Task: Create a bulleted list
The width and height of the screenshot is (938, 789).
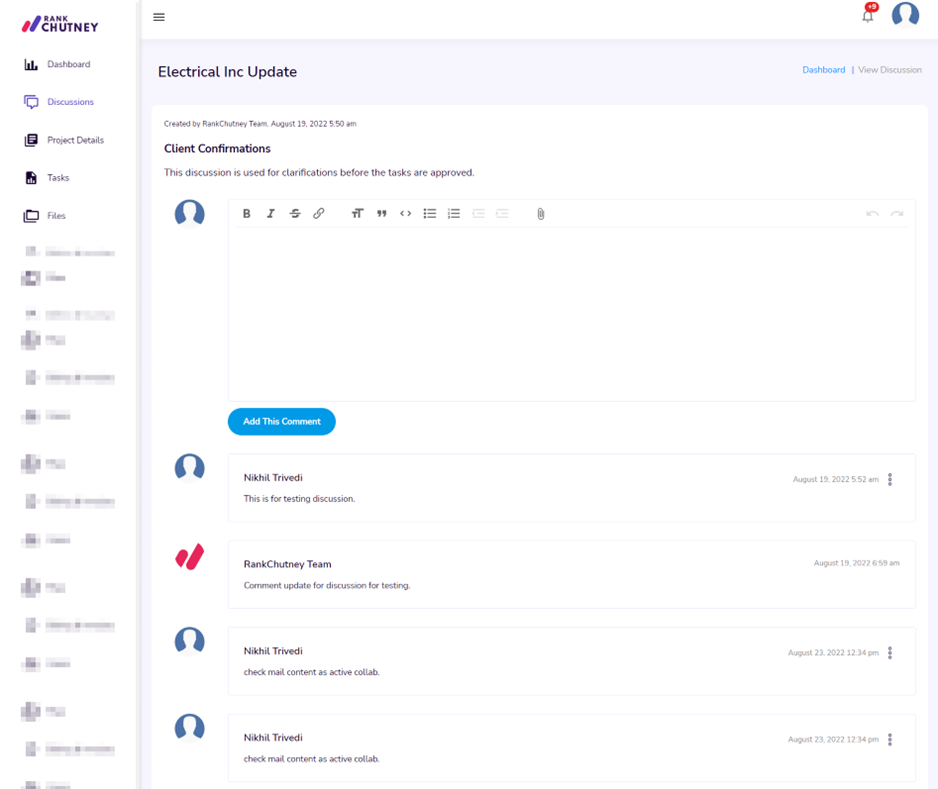Action: click(430, 214)
